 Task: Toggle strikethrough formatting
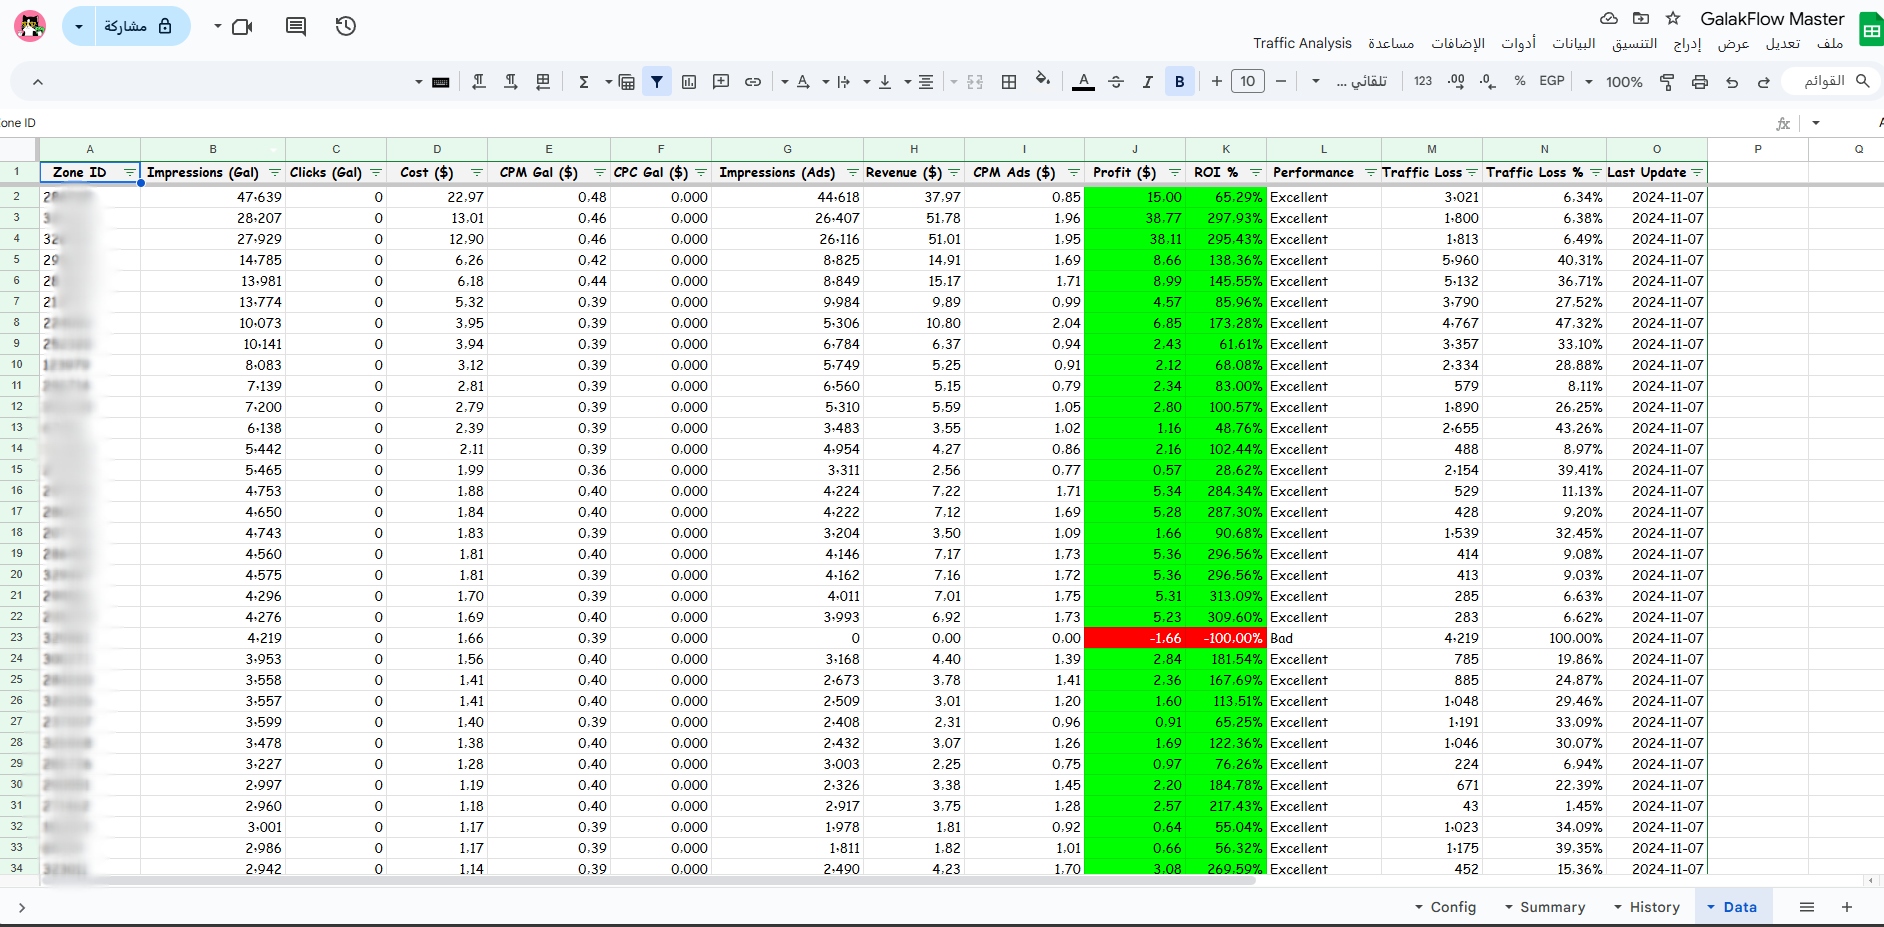tap(1116, 82)
